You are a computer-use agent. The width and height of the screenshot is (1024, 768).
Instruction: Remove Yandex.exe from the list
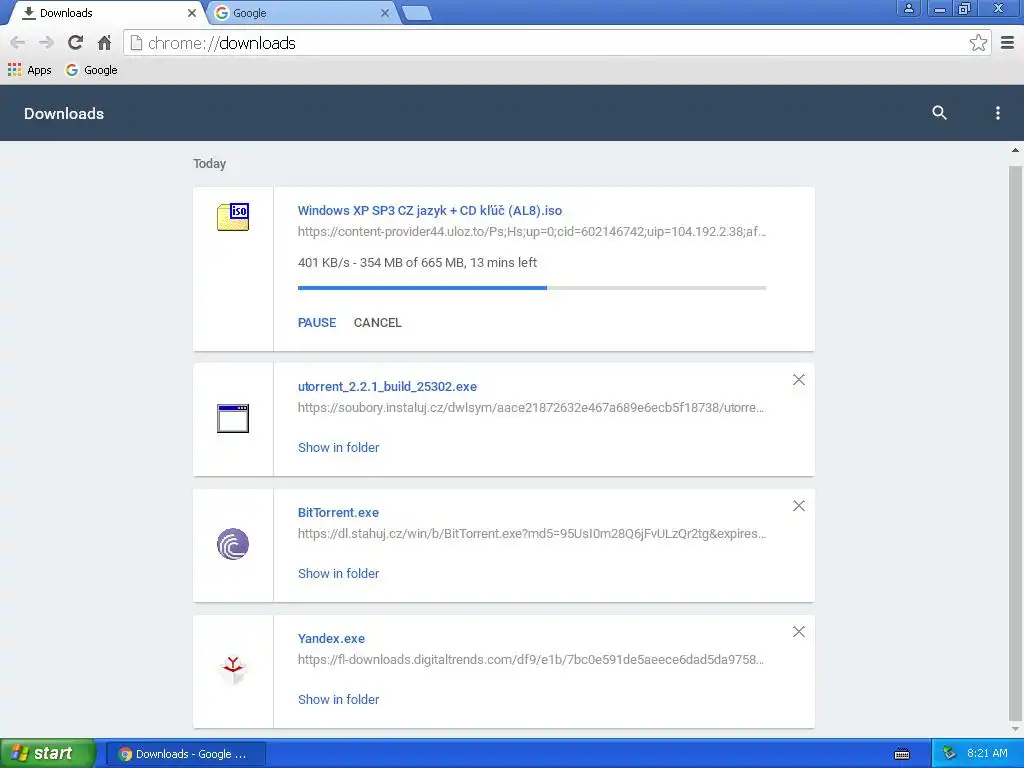(x=798, y=632)
